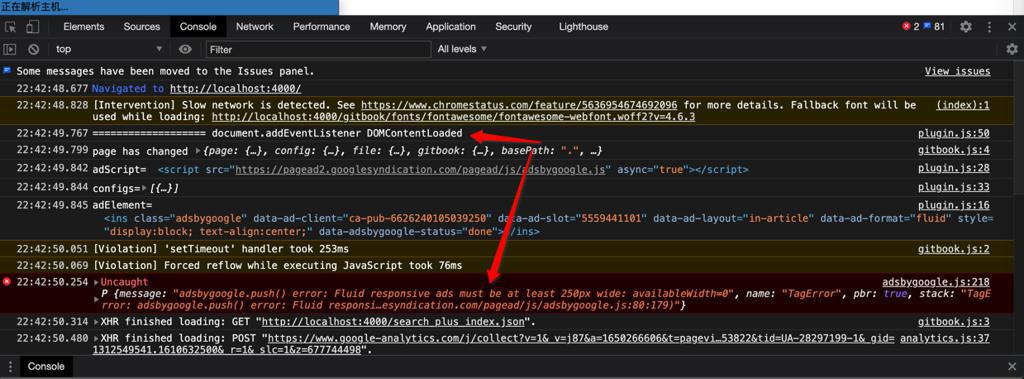
Task: Open the fontawesome-webfont.woff2 URL link
Action: 453,117
